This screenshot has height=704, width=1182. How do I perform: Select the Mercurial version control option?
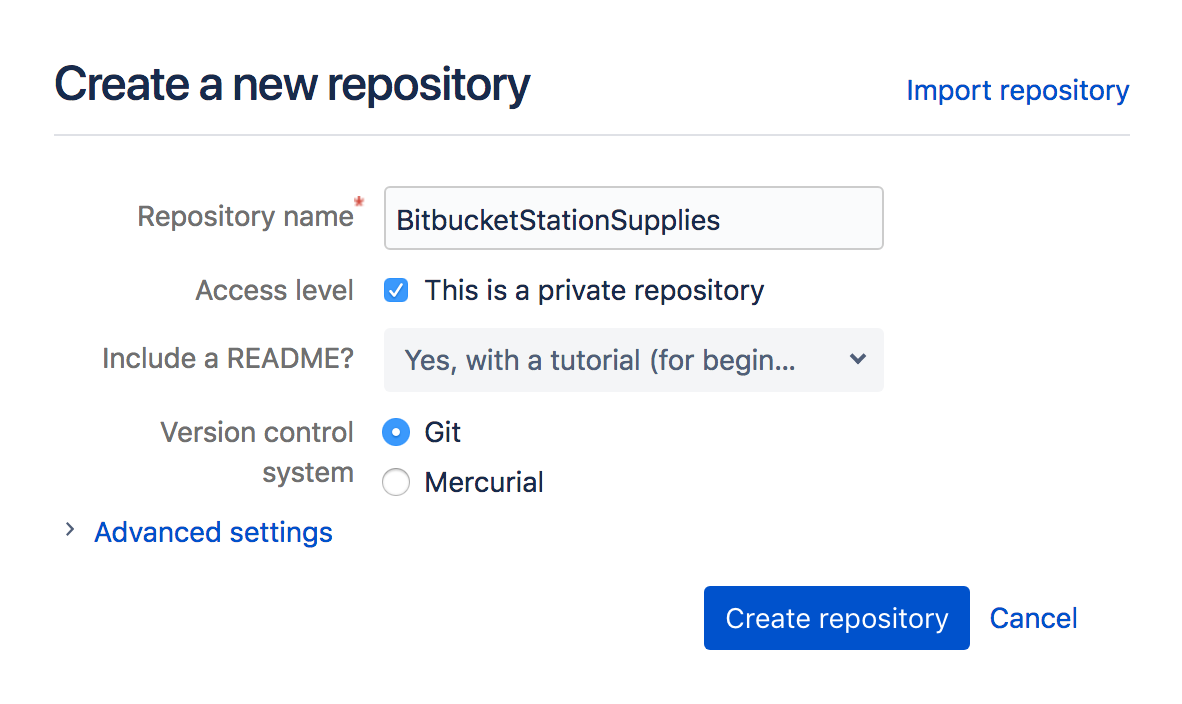(x=396, y=482)
